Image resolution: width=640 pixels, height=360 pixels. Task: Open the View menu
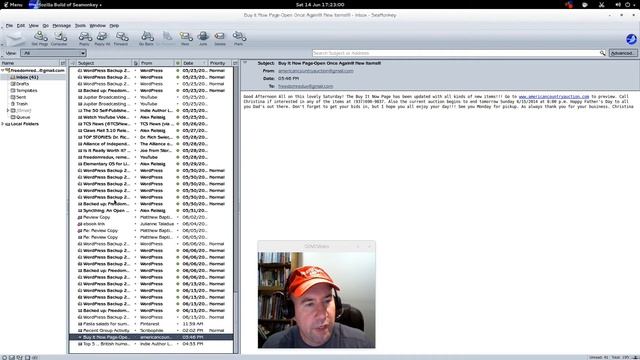pos(33,25)
